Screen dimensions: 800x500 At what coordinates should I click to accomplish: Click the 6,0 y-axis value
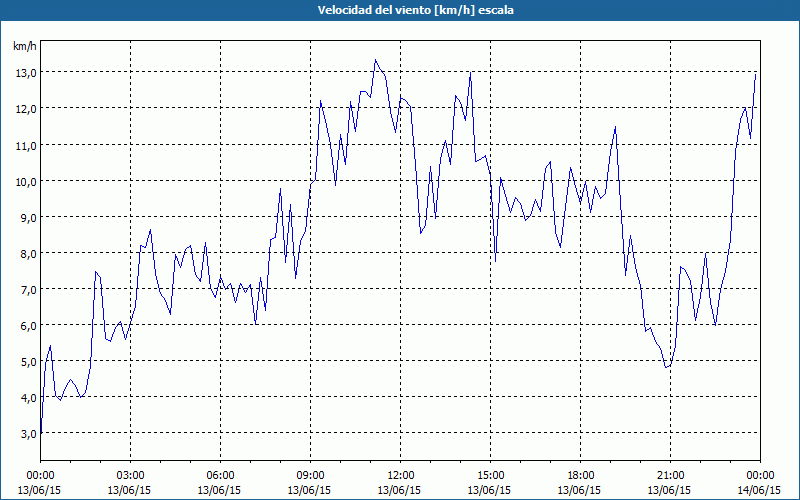tap(27, 326)
